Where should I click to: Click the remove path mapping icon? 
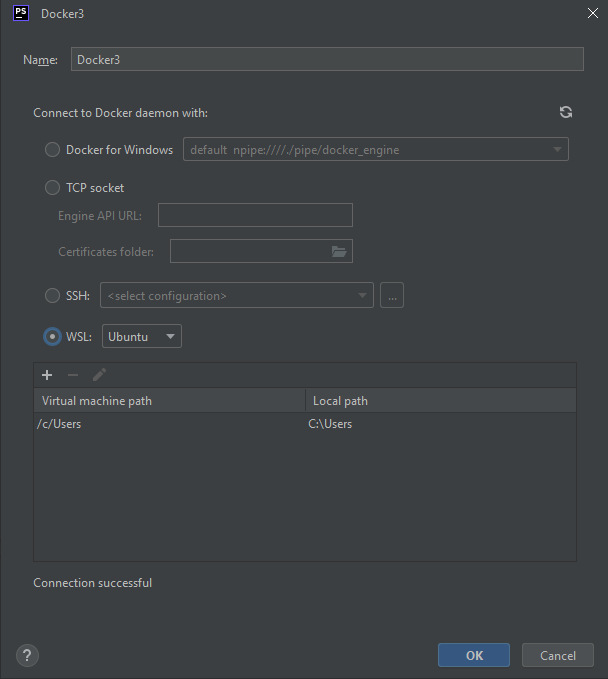tap(73, 375)
